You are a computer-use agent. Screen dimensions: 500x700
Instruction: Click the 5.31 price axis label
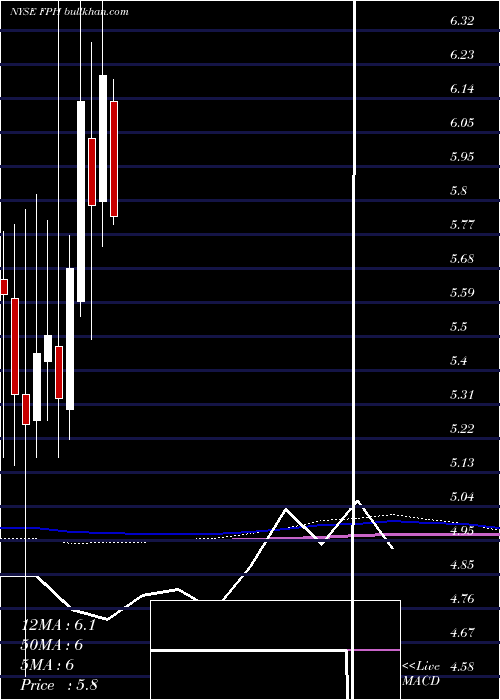[x=462, y=394]
